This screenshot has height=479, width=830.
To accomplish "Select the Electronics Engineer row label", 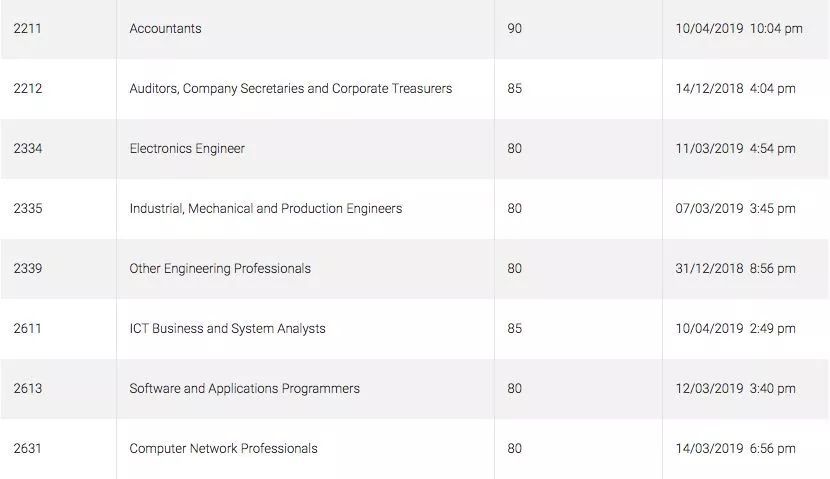I will (187, 149).
